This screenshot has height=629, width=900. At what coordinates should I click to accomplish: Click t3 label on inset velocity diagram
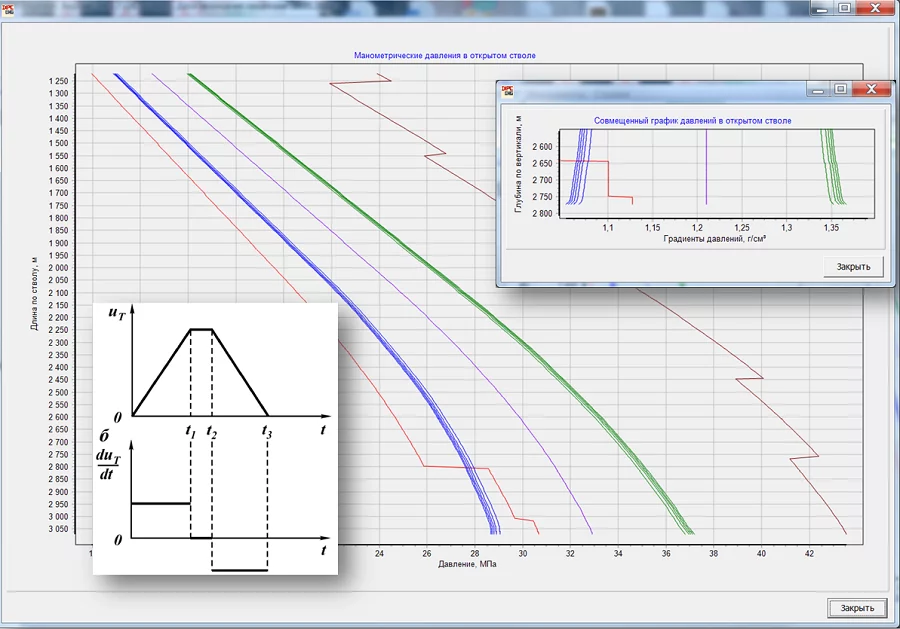click(x=267, y=430)
